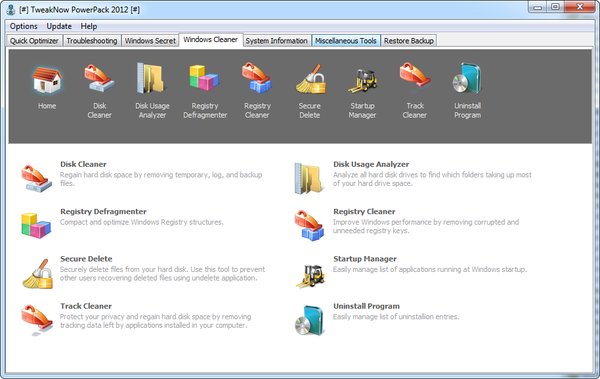The height and width of the screenshot is (379, 600).
Task: Open the Restore Backup tab
Action: click(409, 41)
